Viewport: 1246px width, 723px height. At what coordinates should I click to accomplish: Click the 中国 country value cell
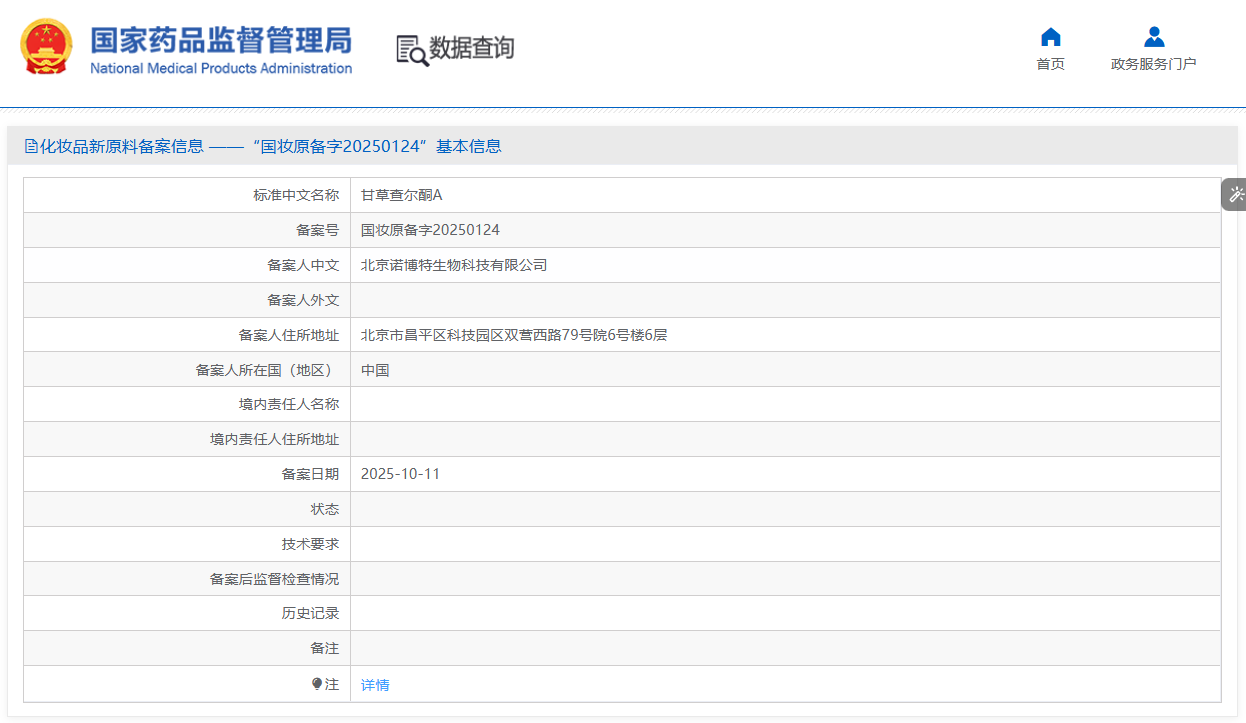click(x=375, y=370)
